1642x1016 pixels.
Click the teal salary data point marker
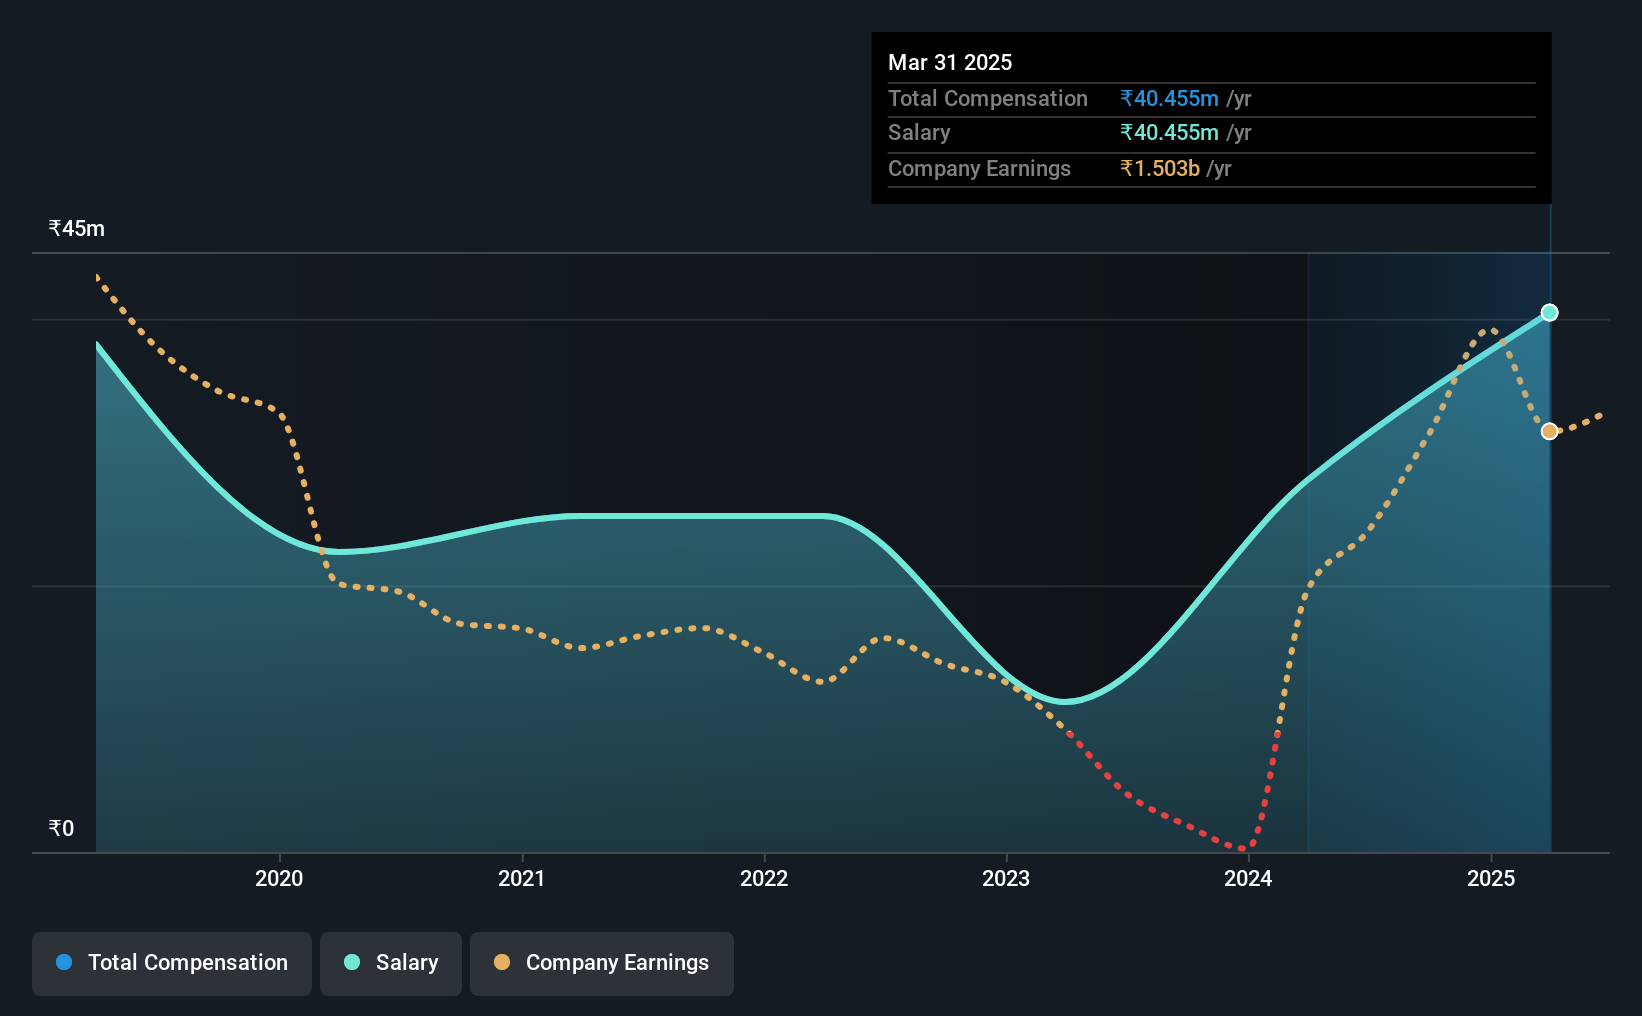(x=1549, y=313)
